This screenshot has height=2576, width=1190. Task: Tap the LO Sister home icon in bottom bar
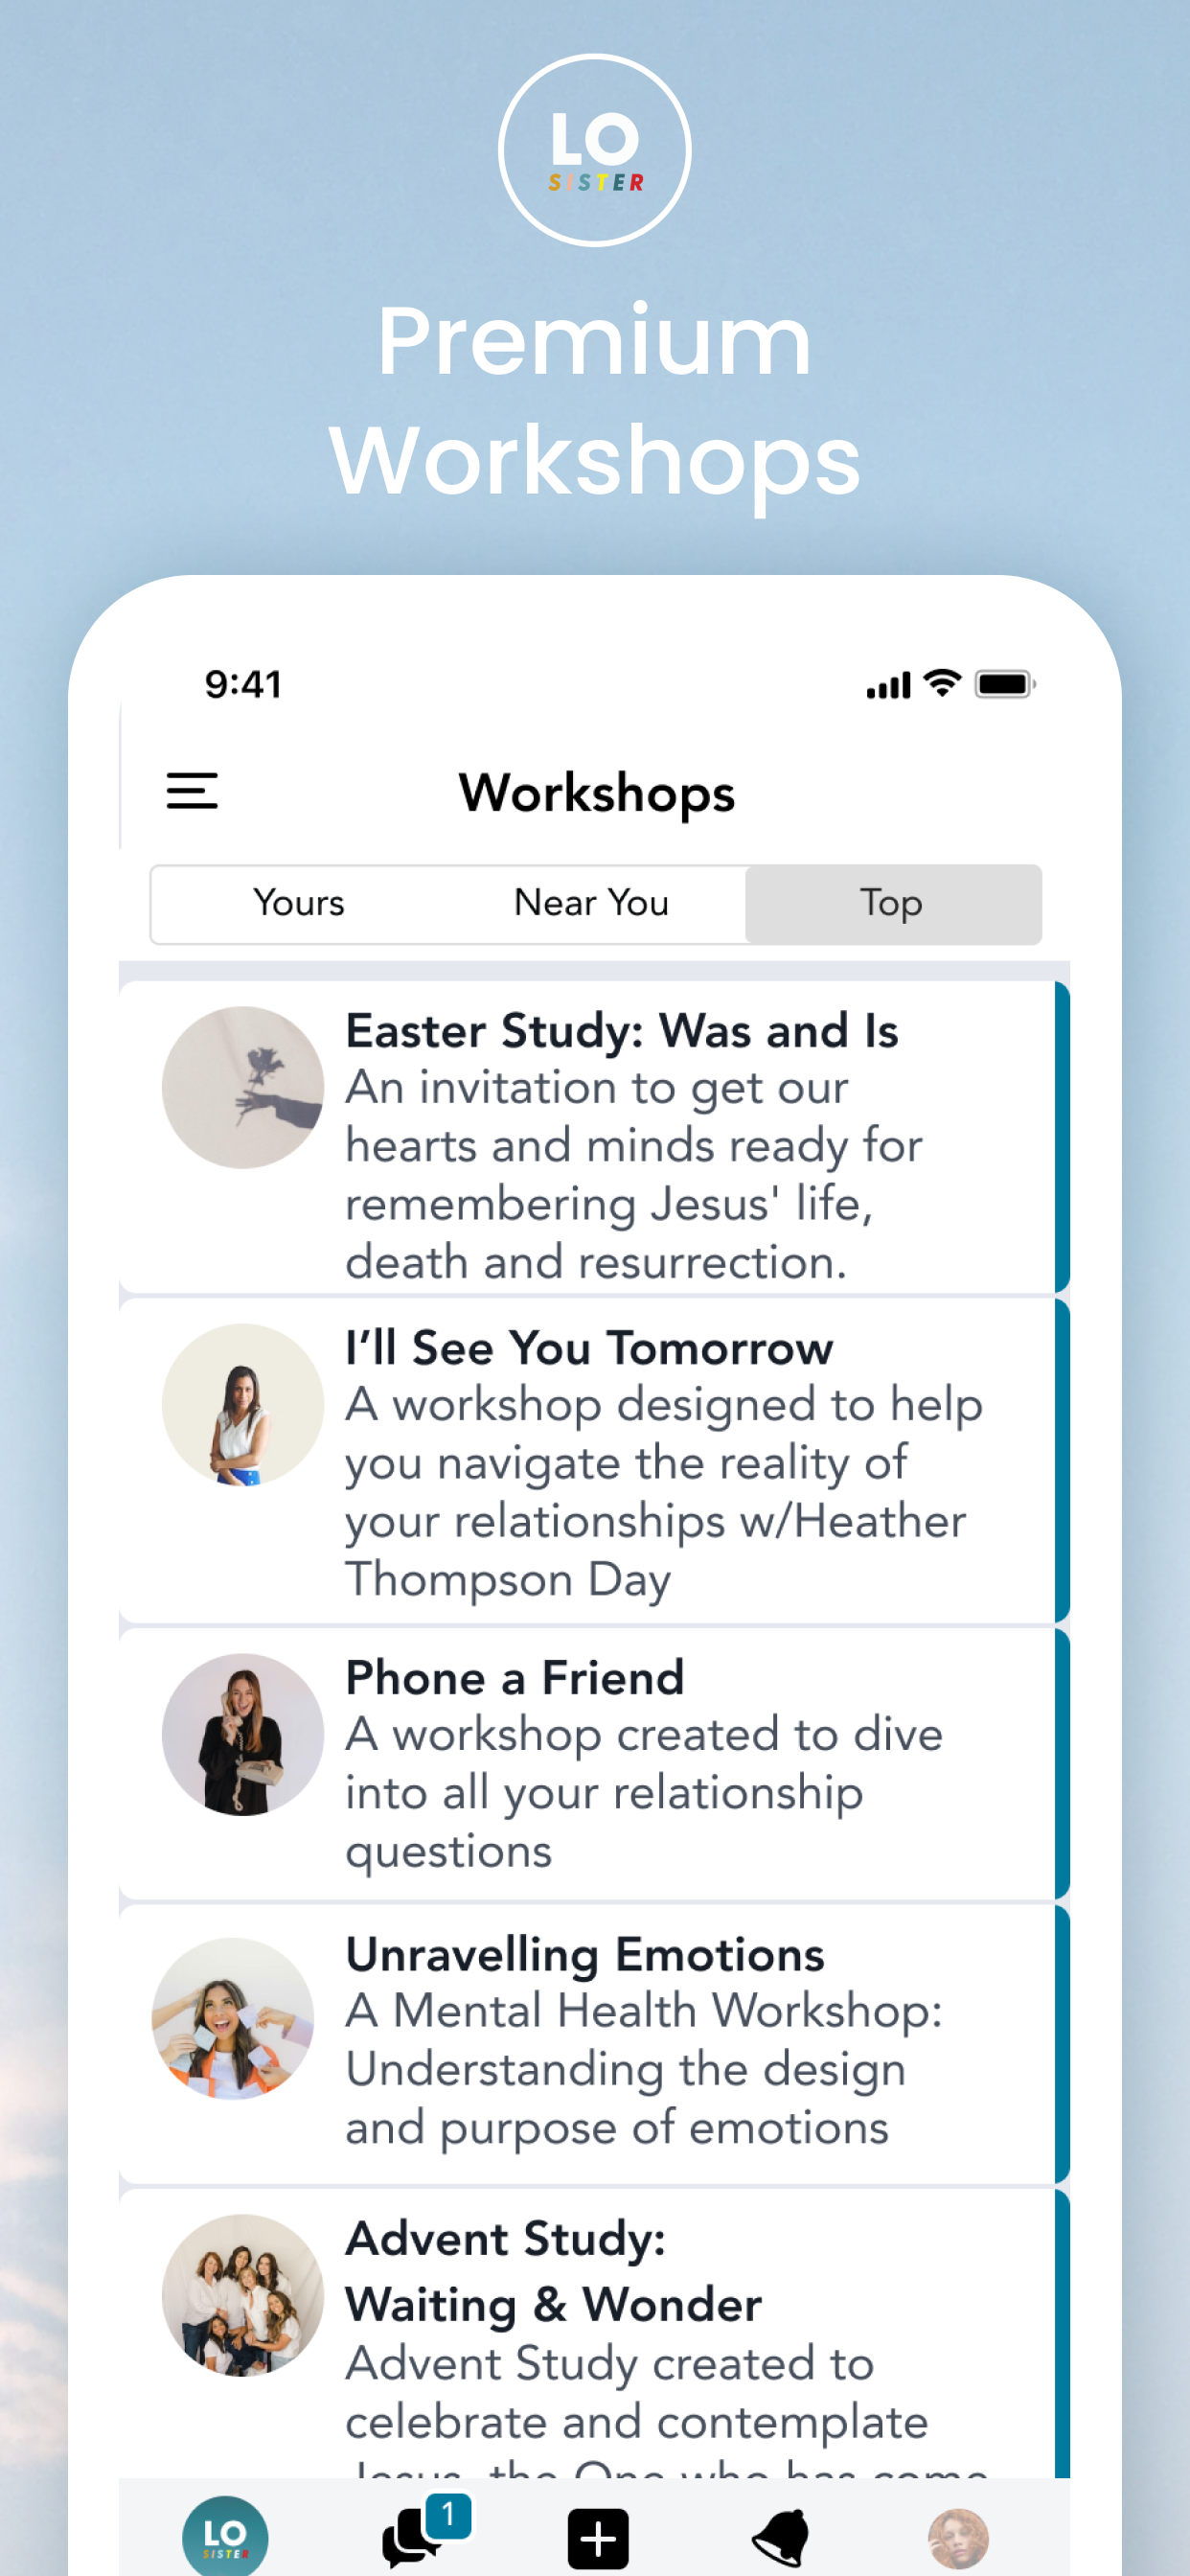tap(225, 2537)
